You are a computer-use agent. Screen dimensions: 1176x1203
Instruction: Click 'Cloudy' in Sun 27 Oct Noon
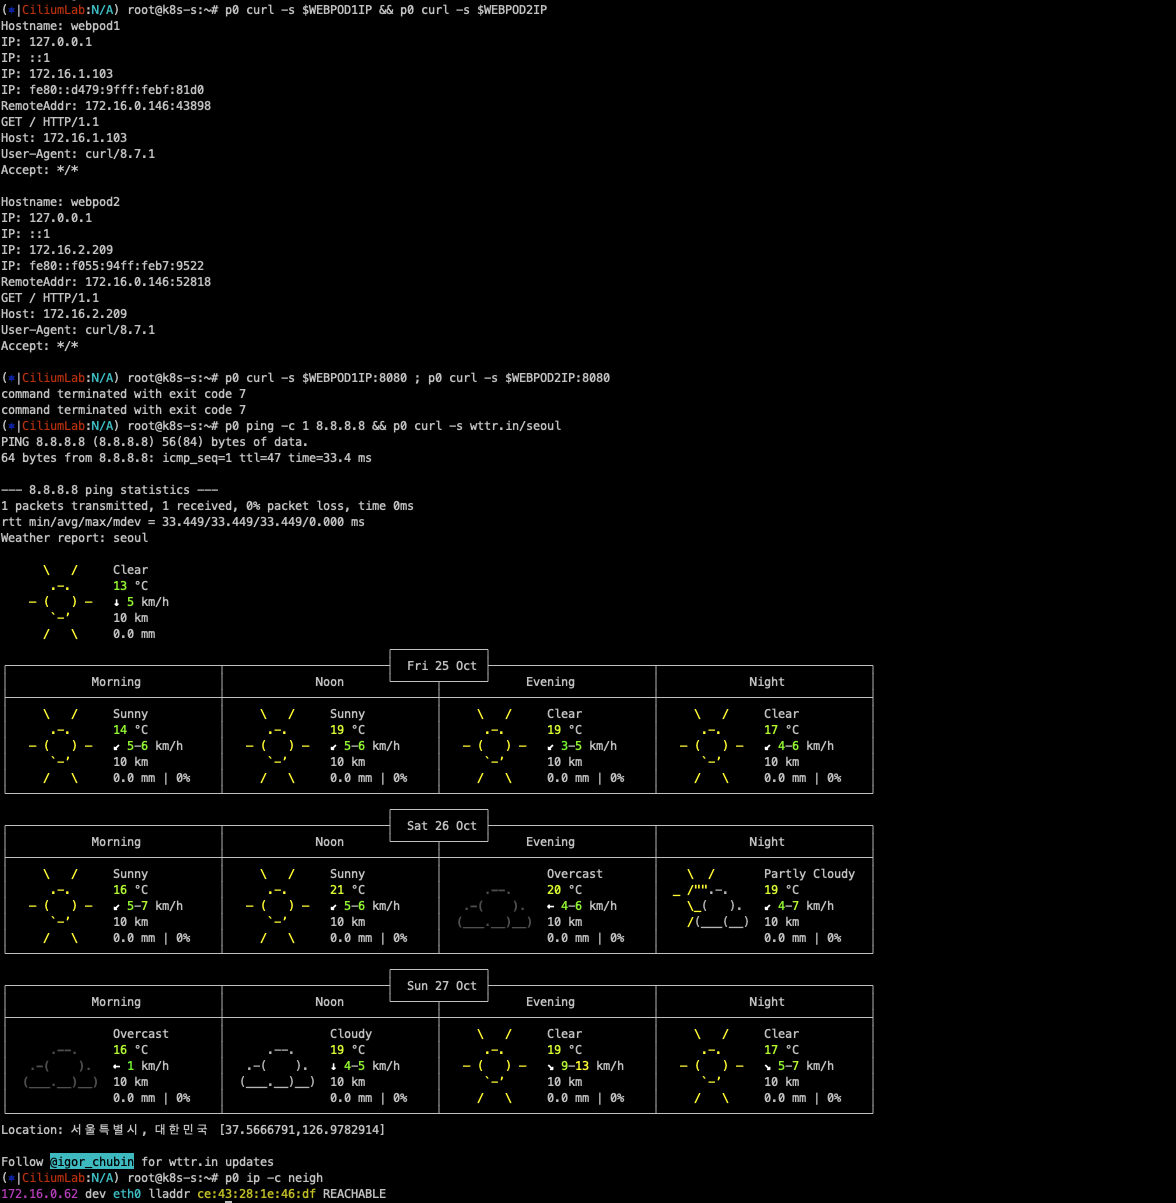click(x=351, y=1034)
